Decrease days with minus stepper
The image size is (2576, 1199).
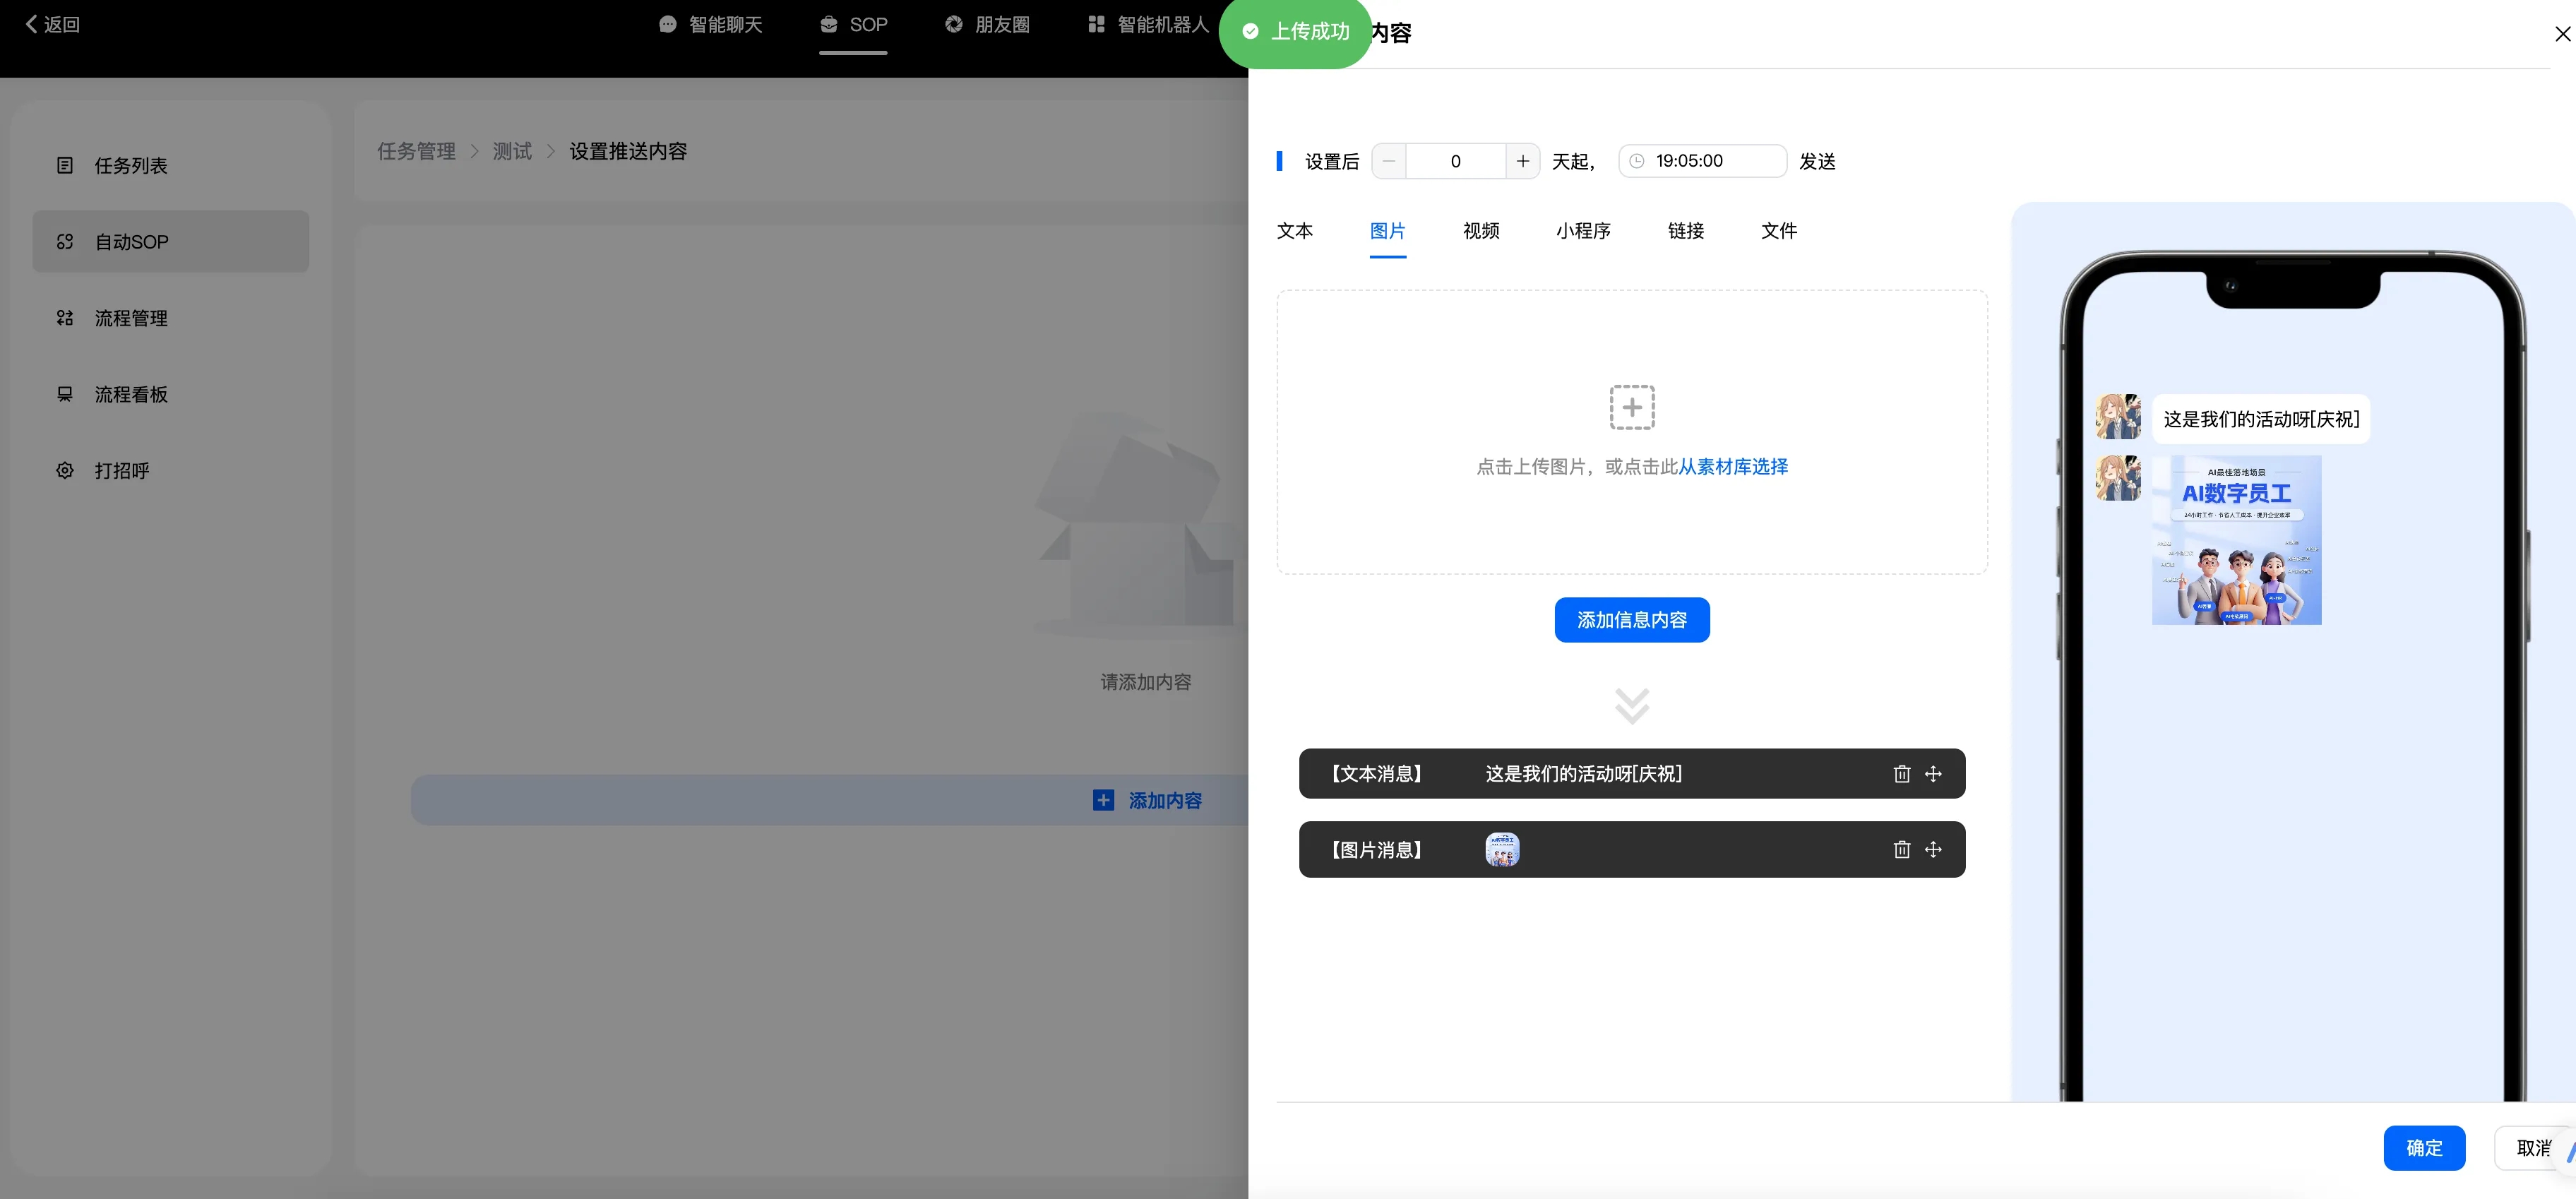(1389, 161)
